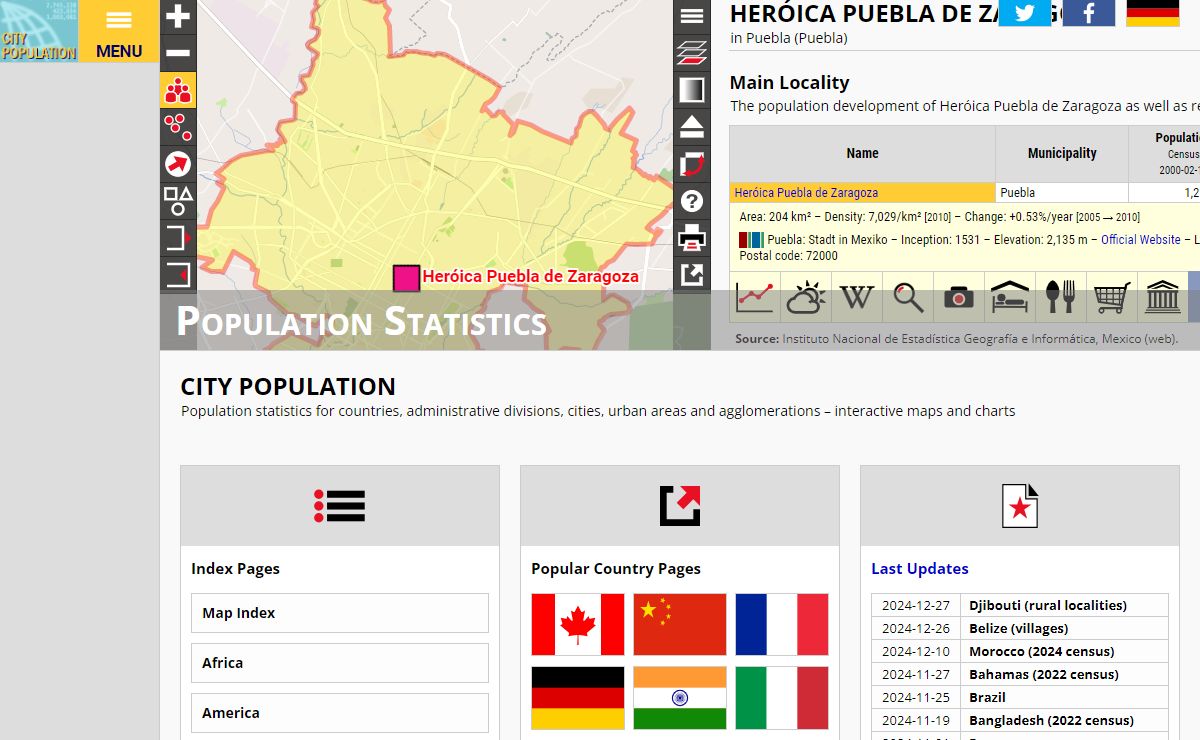This screenshot has width=1200, height=740.
Task: Select the population group map mode
Action: [178, 90]
